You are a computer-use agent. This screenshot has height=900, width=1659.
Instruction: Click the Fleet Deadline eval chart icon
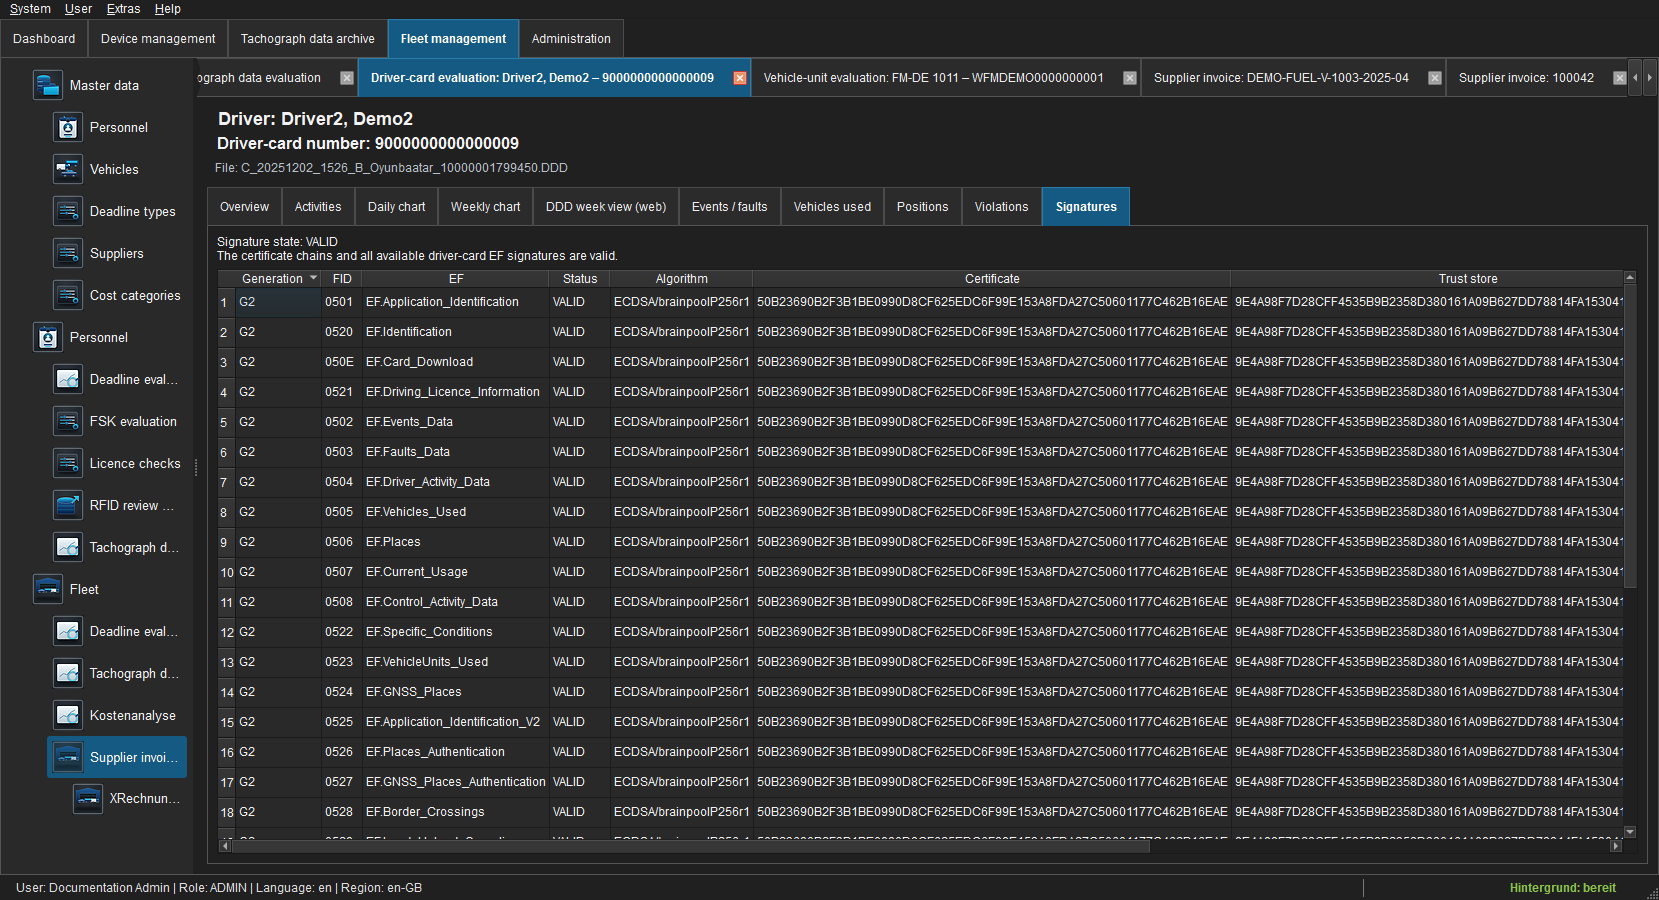coord(67,631)
